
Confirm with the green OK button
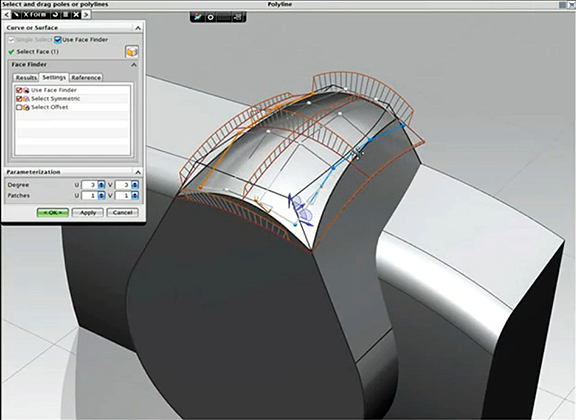pos(53,212)
